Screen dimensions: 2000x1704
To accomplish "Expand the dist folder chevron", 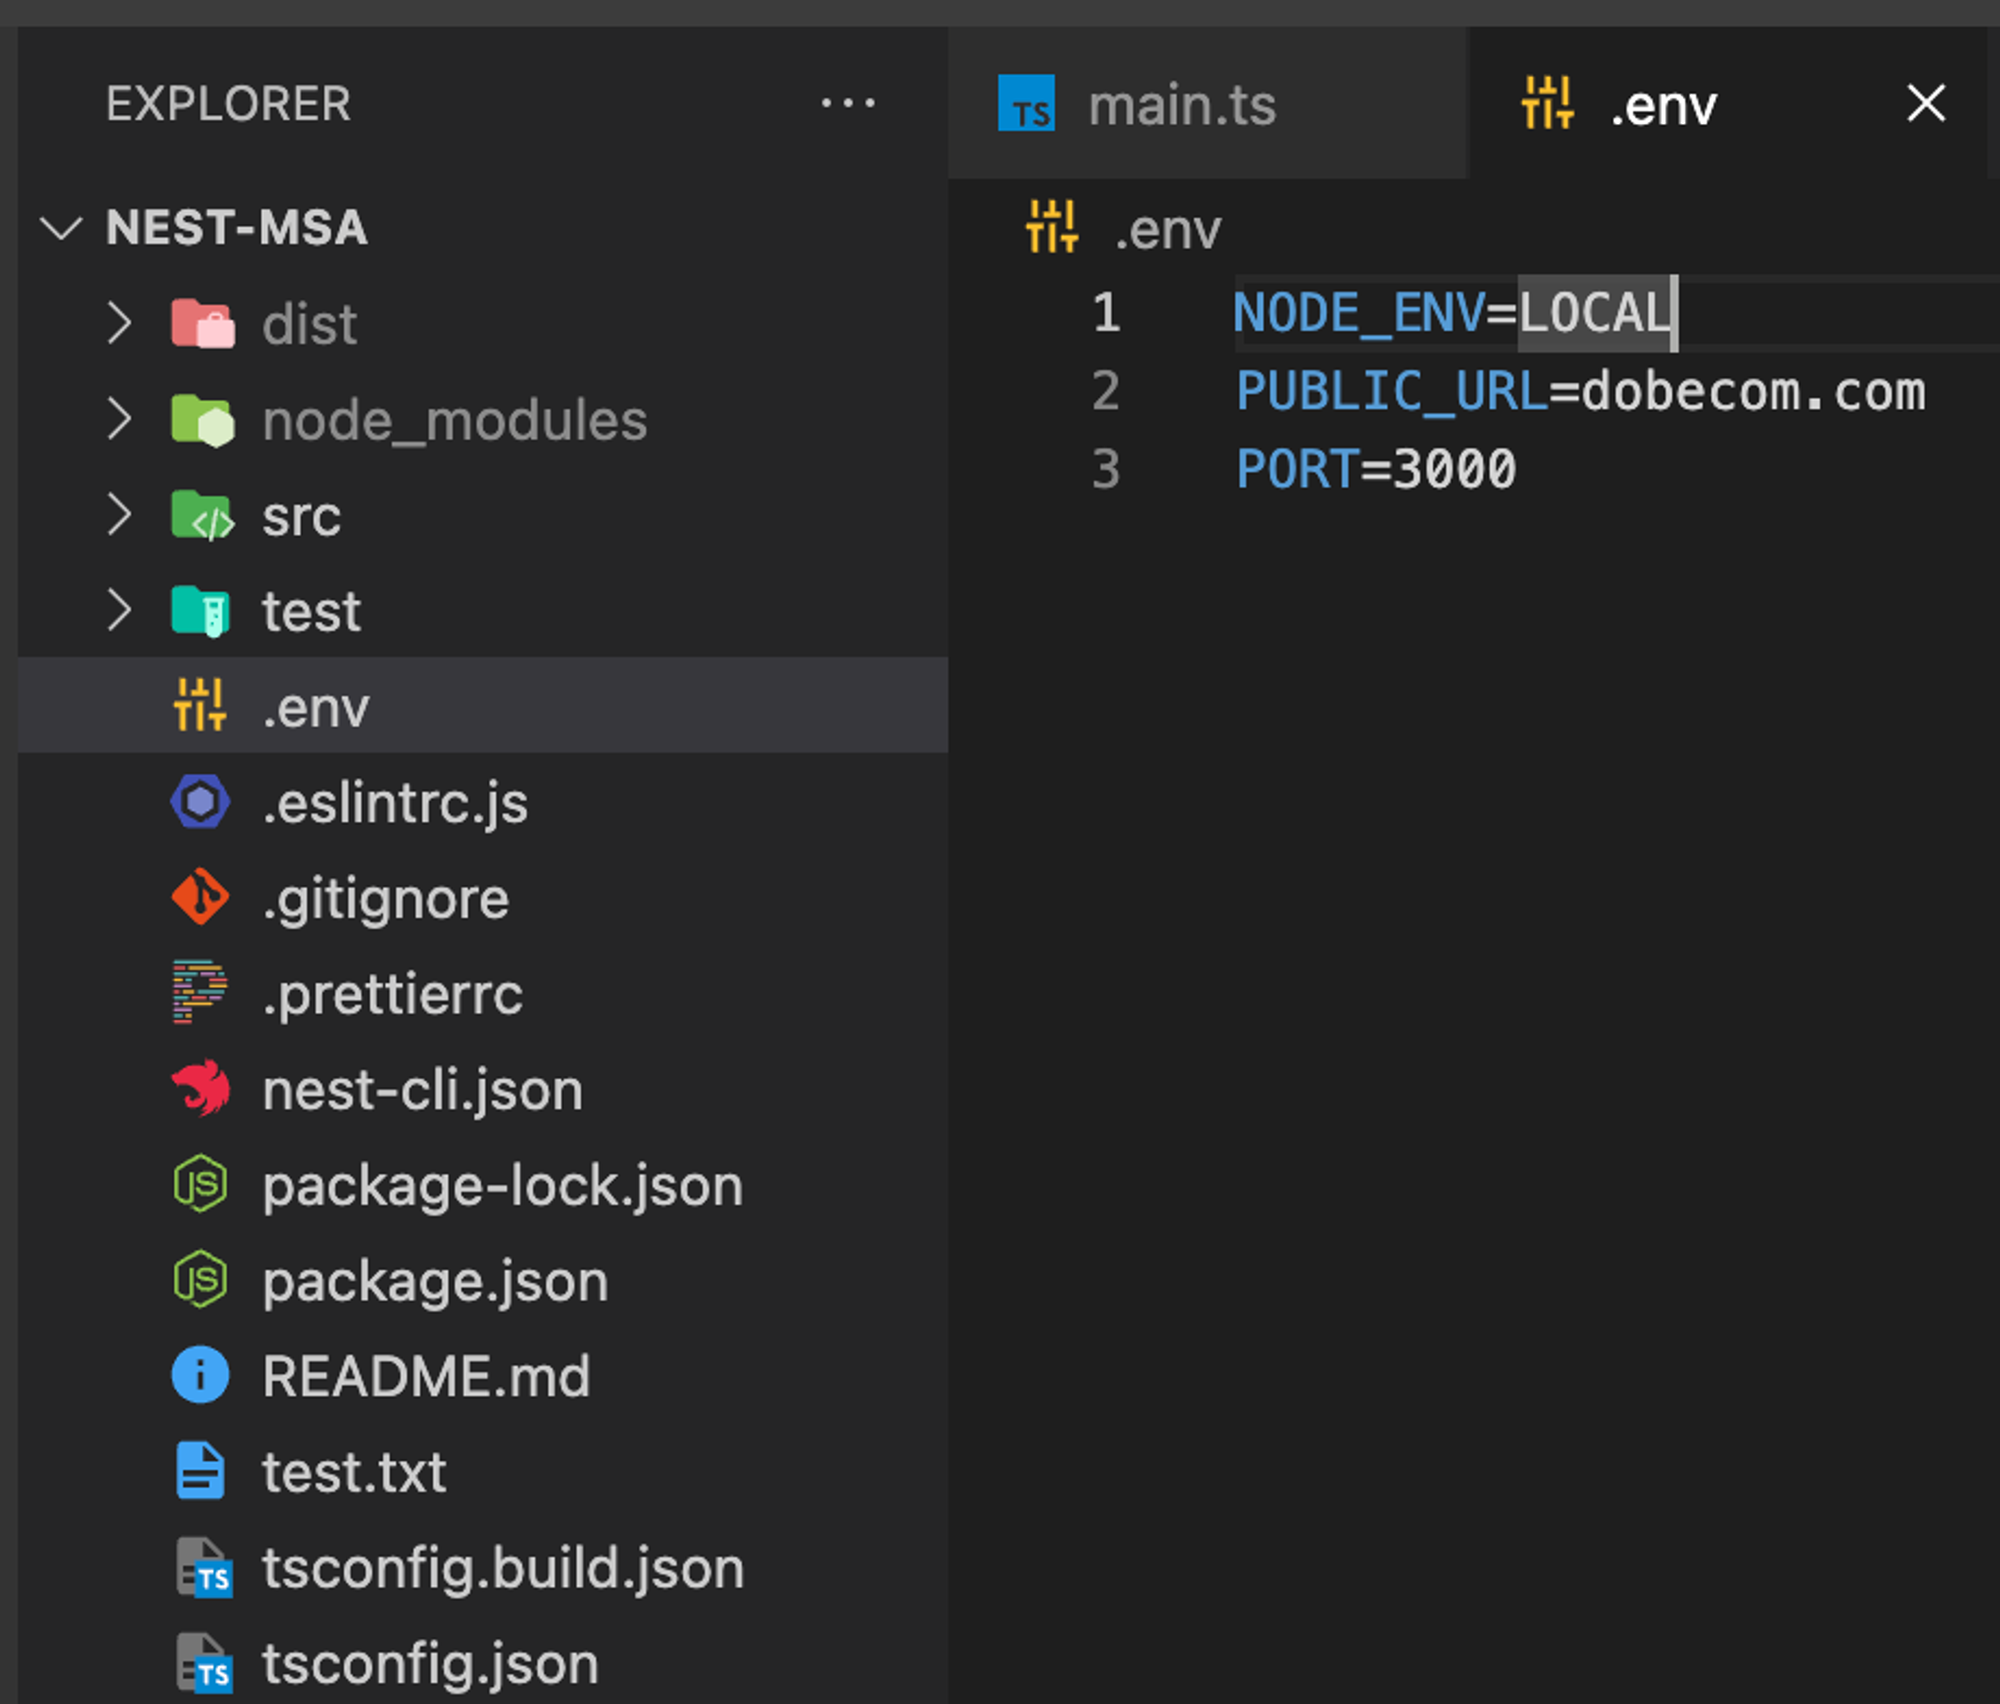I will tap(119, 324).
